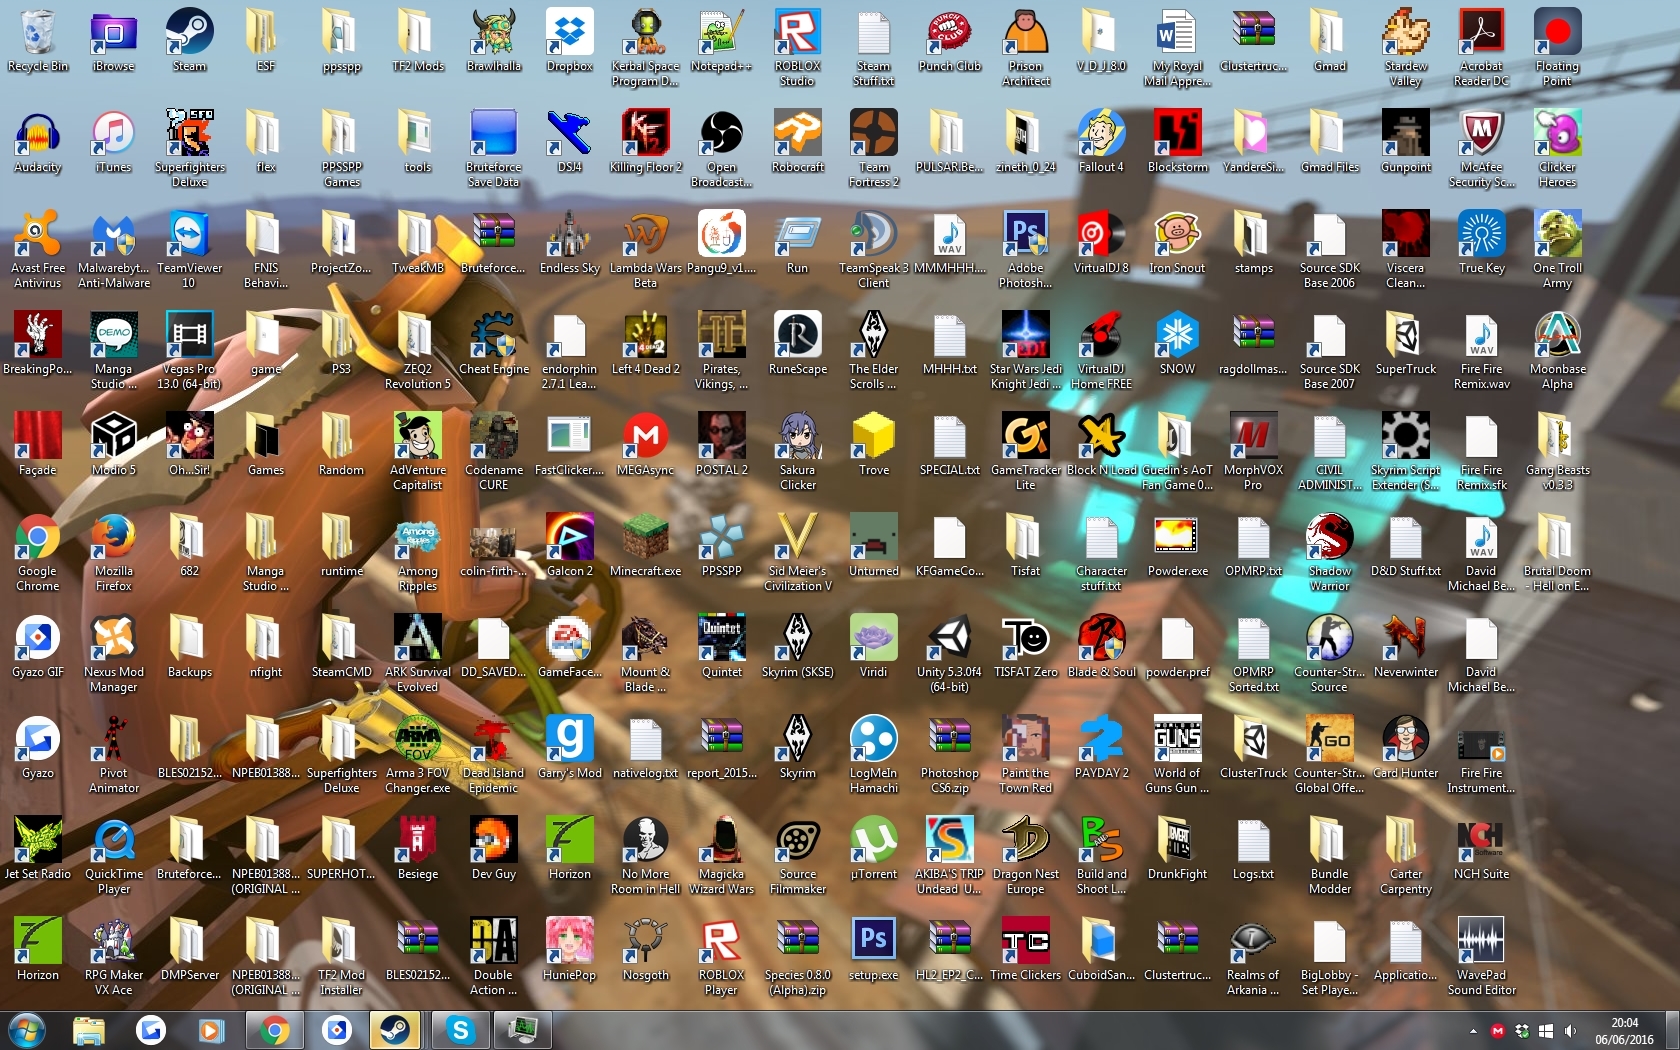Select the RuneScape desktop icon
Image resolution: width=1680 pixels, height=1050 pixels.
point(798,344)
